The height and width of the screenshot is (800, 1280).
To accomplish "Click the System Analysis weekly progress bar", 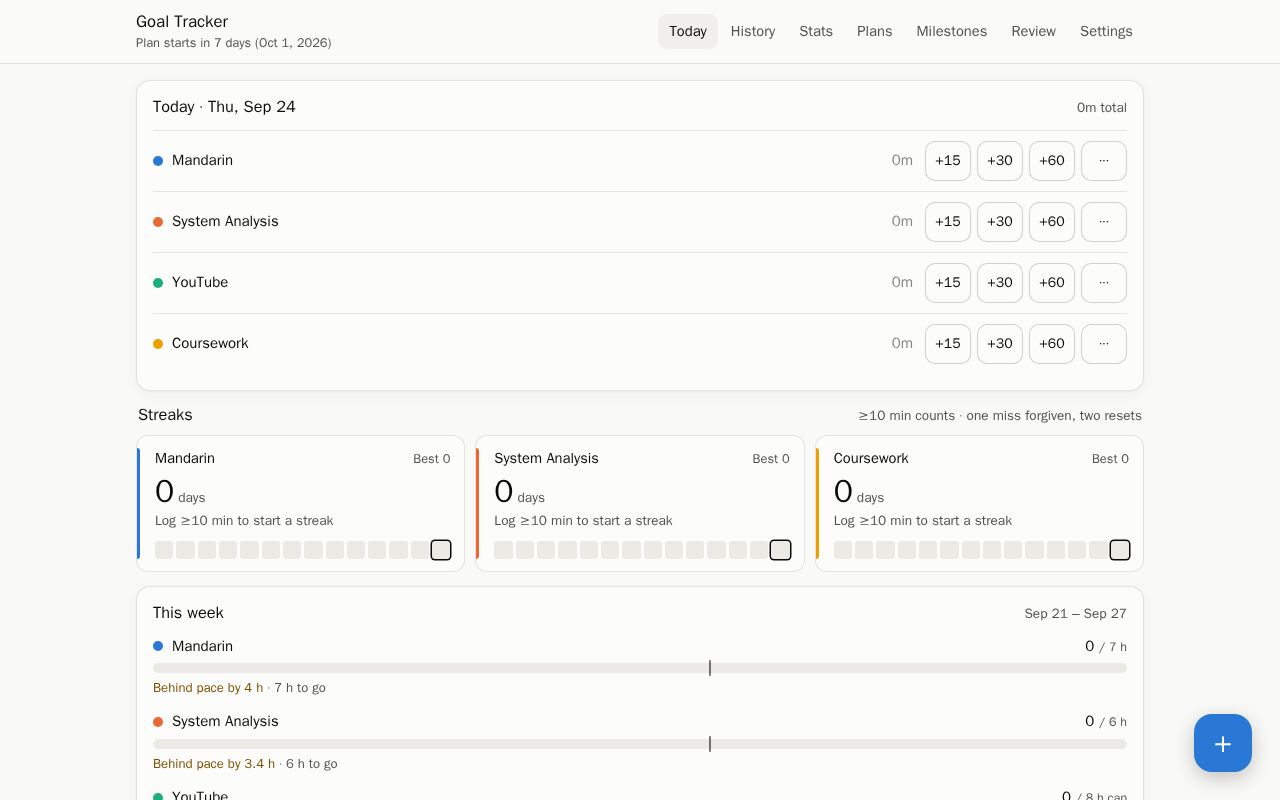I will [x=640, y=744].
